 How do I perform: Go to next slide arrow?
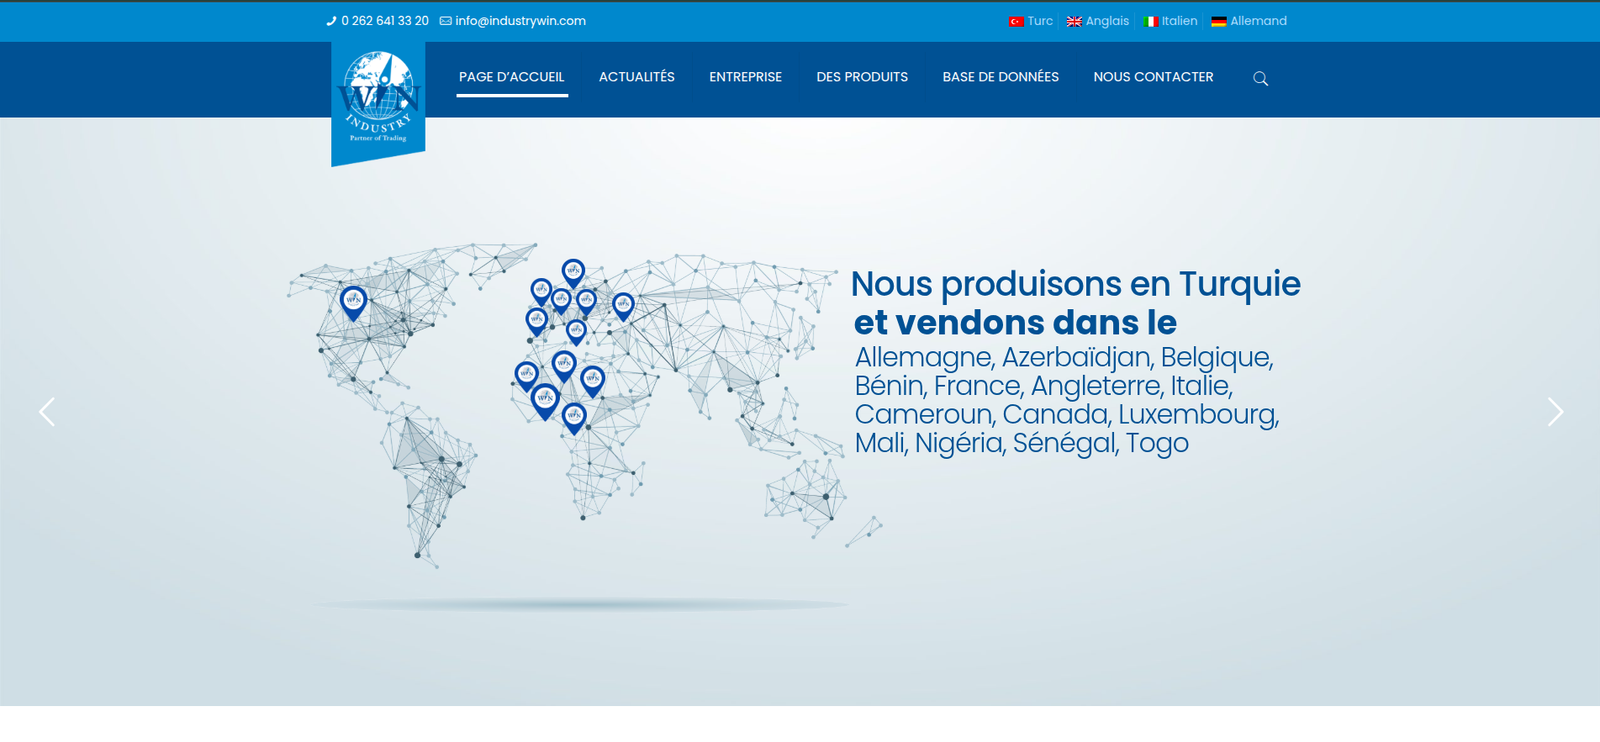point(1555,412)
